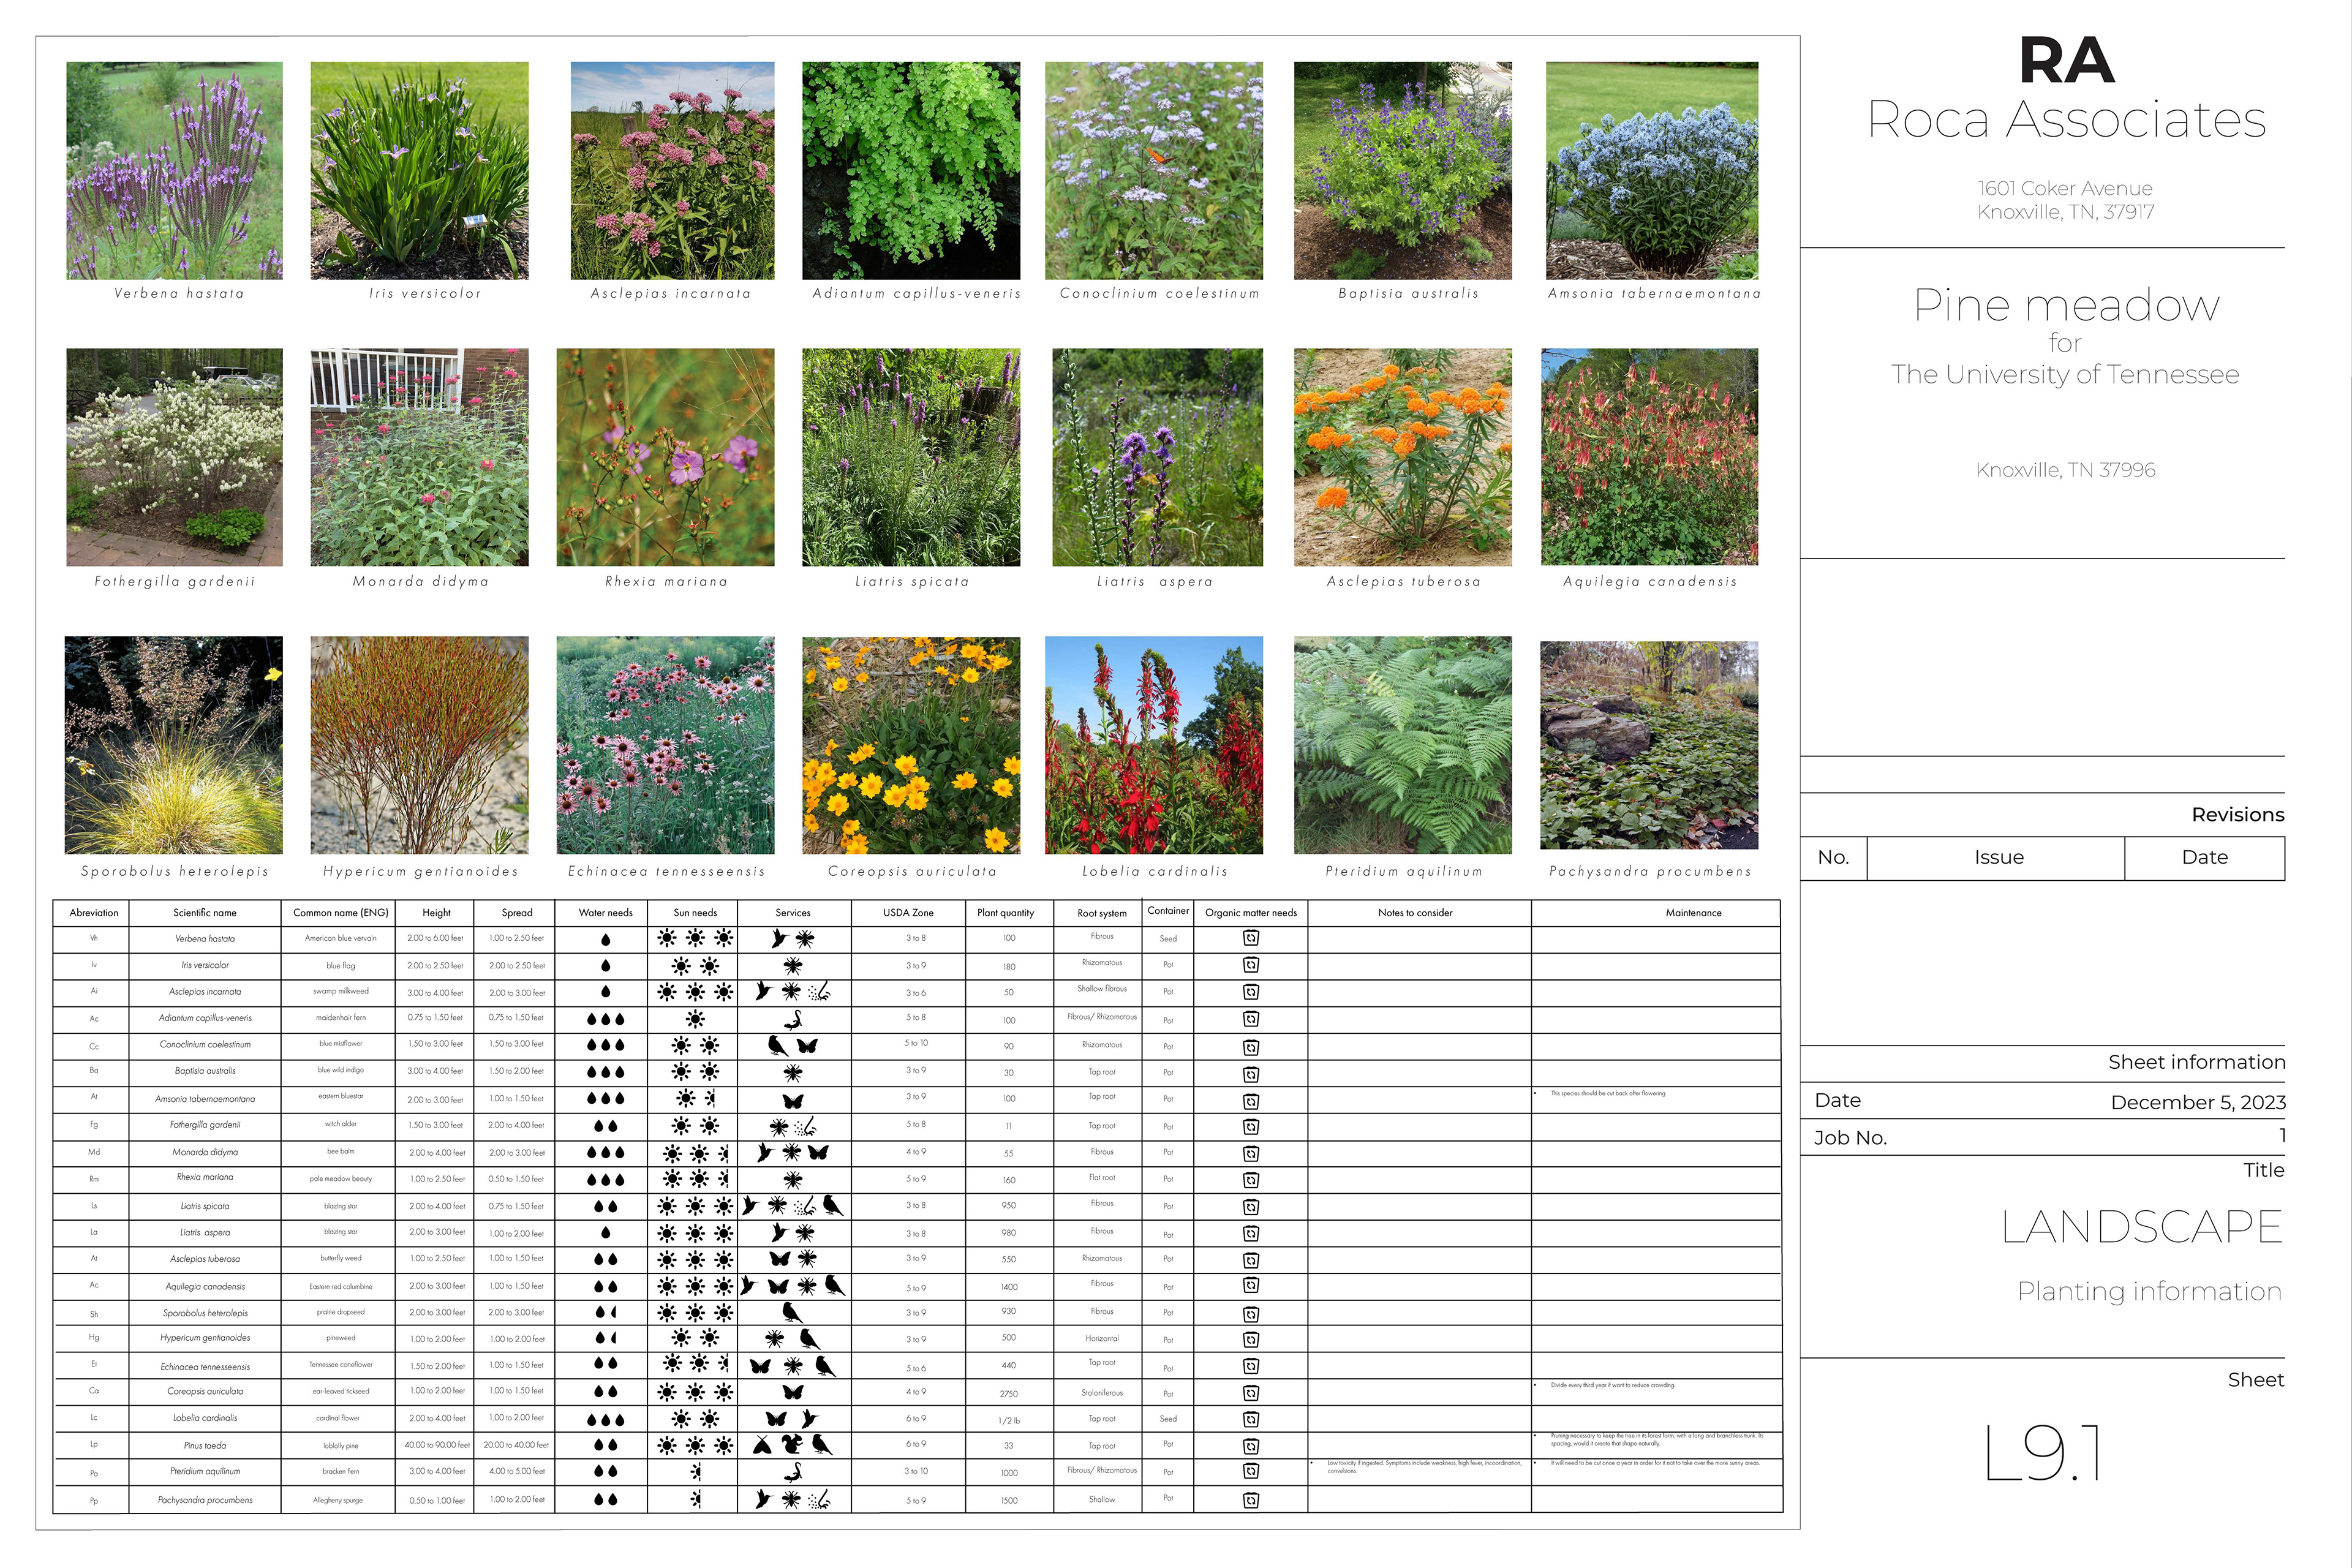Image resolution: width=2352 pixels, height=1568 pixels.
Task: Click the single water drop in Iris versicolor row
Action: click(606, 966)
